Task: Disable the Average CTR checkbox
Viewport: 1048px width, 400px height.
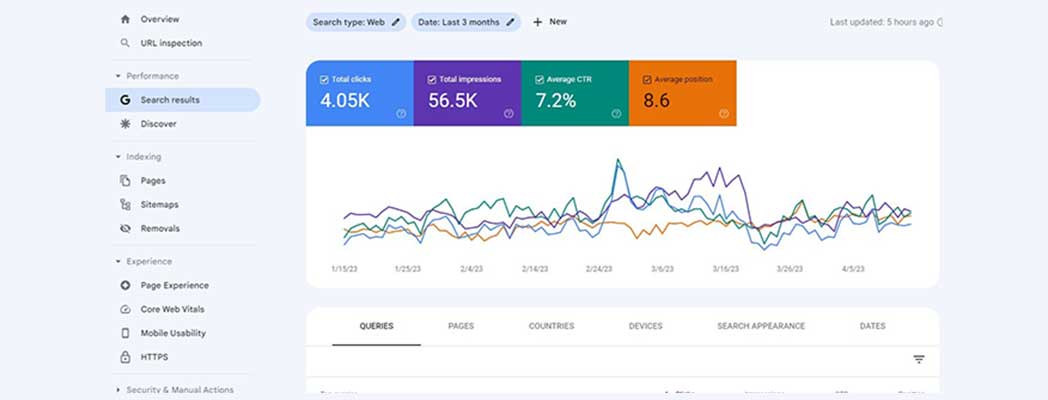Action: (x=539, y=79)
